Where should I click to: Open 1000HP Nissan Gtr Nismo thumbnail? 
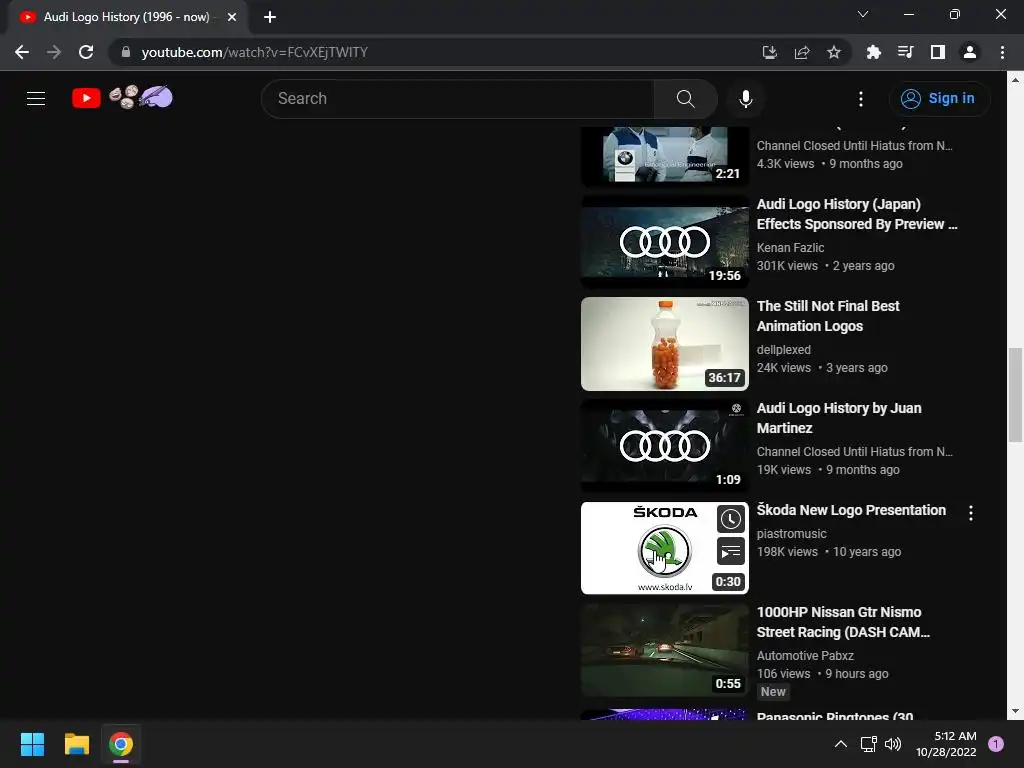point(665,650)
